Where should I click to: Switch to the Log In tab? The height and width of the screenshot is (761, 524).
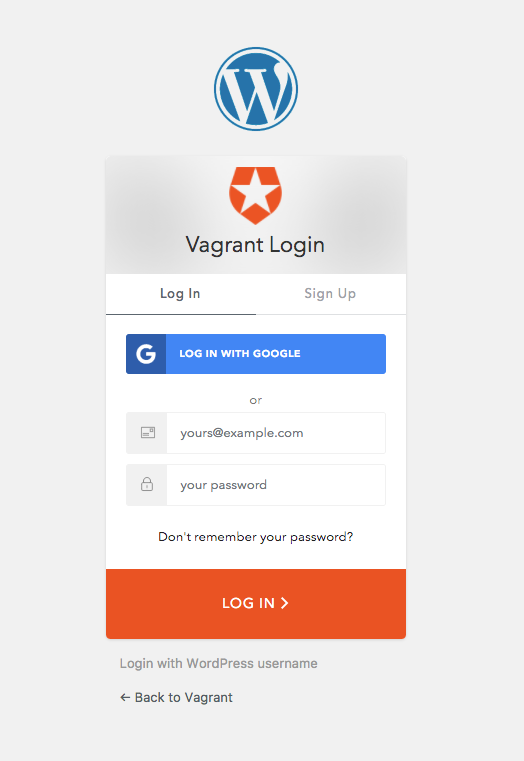tap(180, 294)
